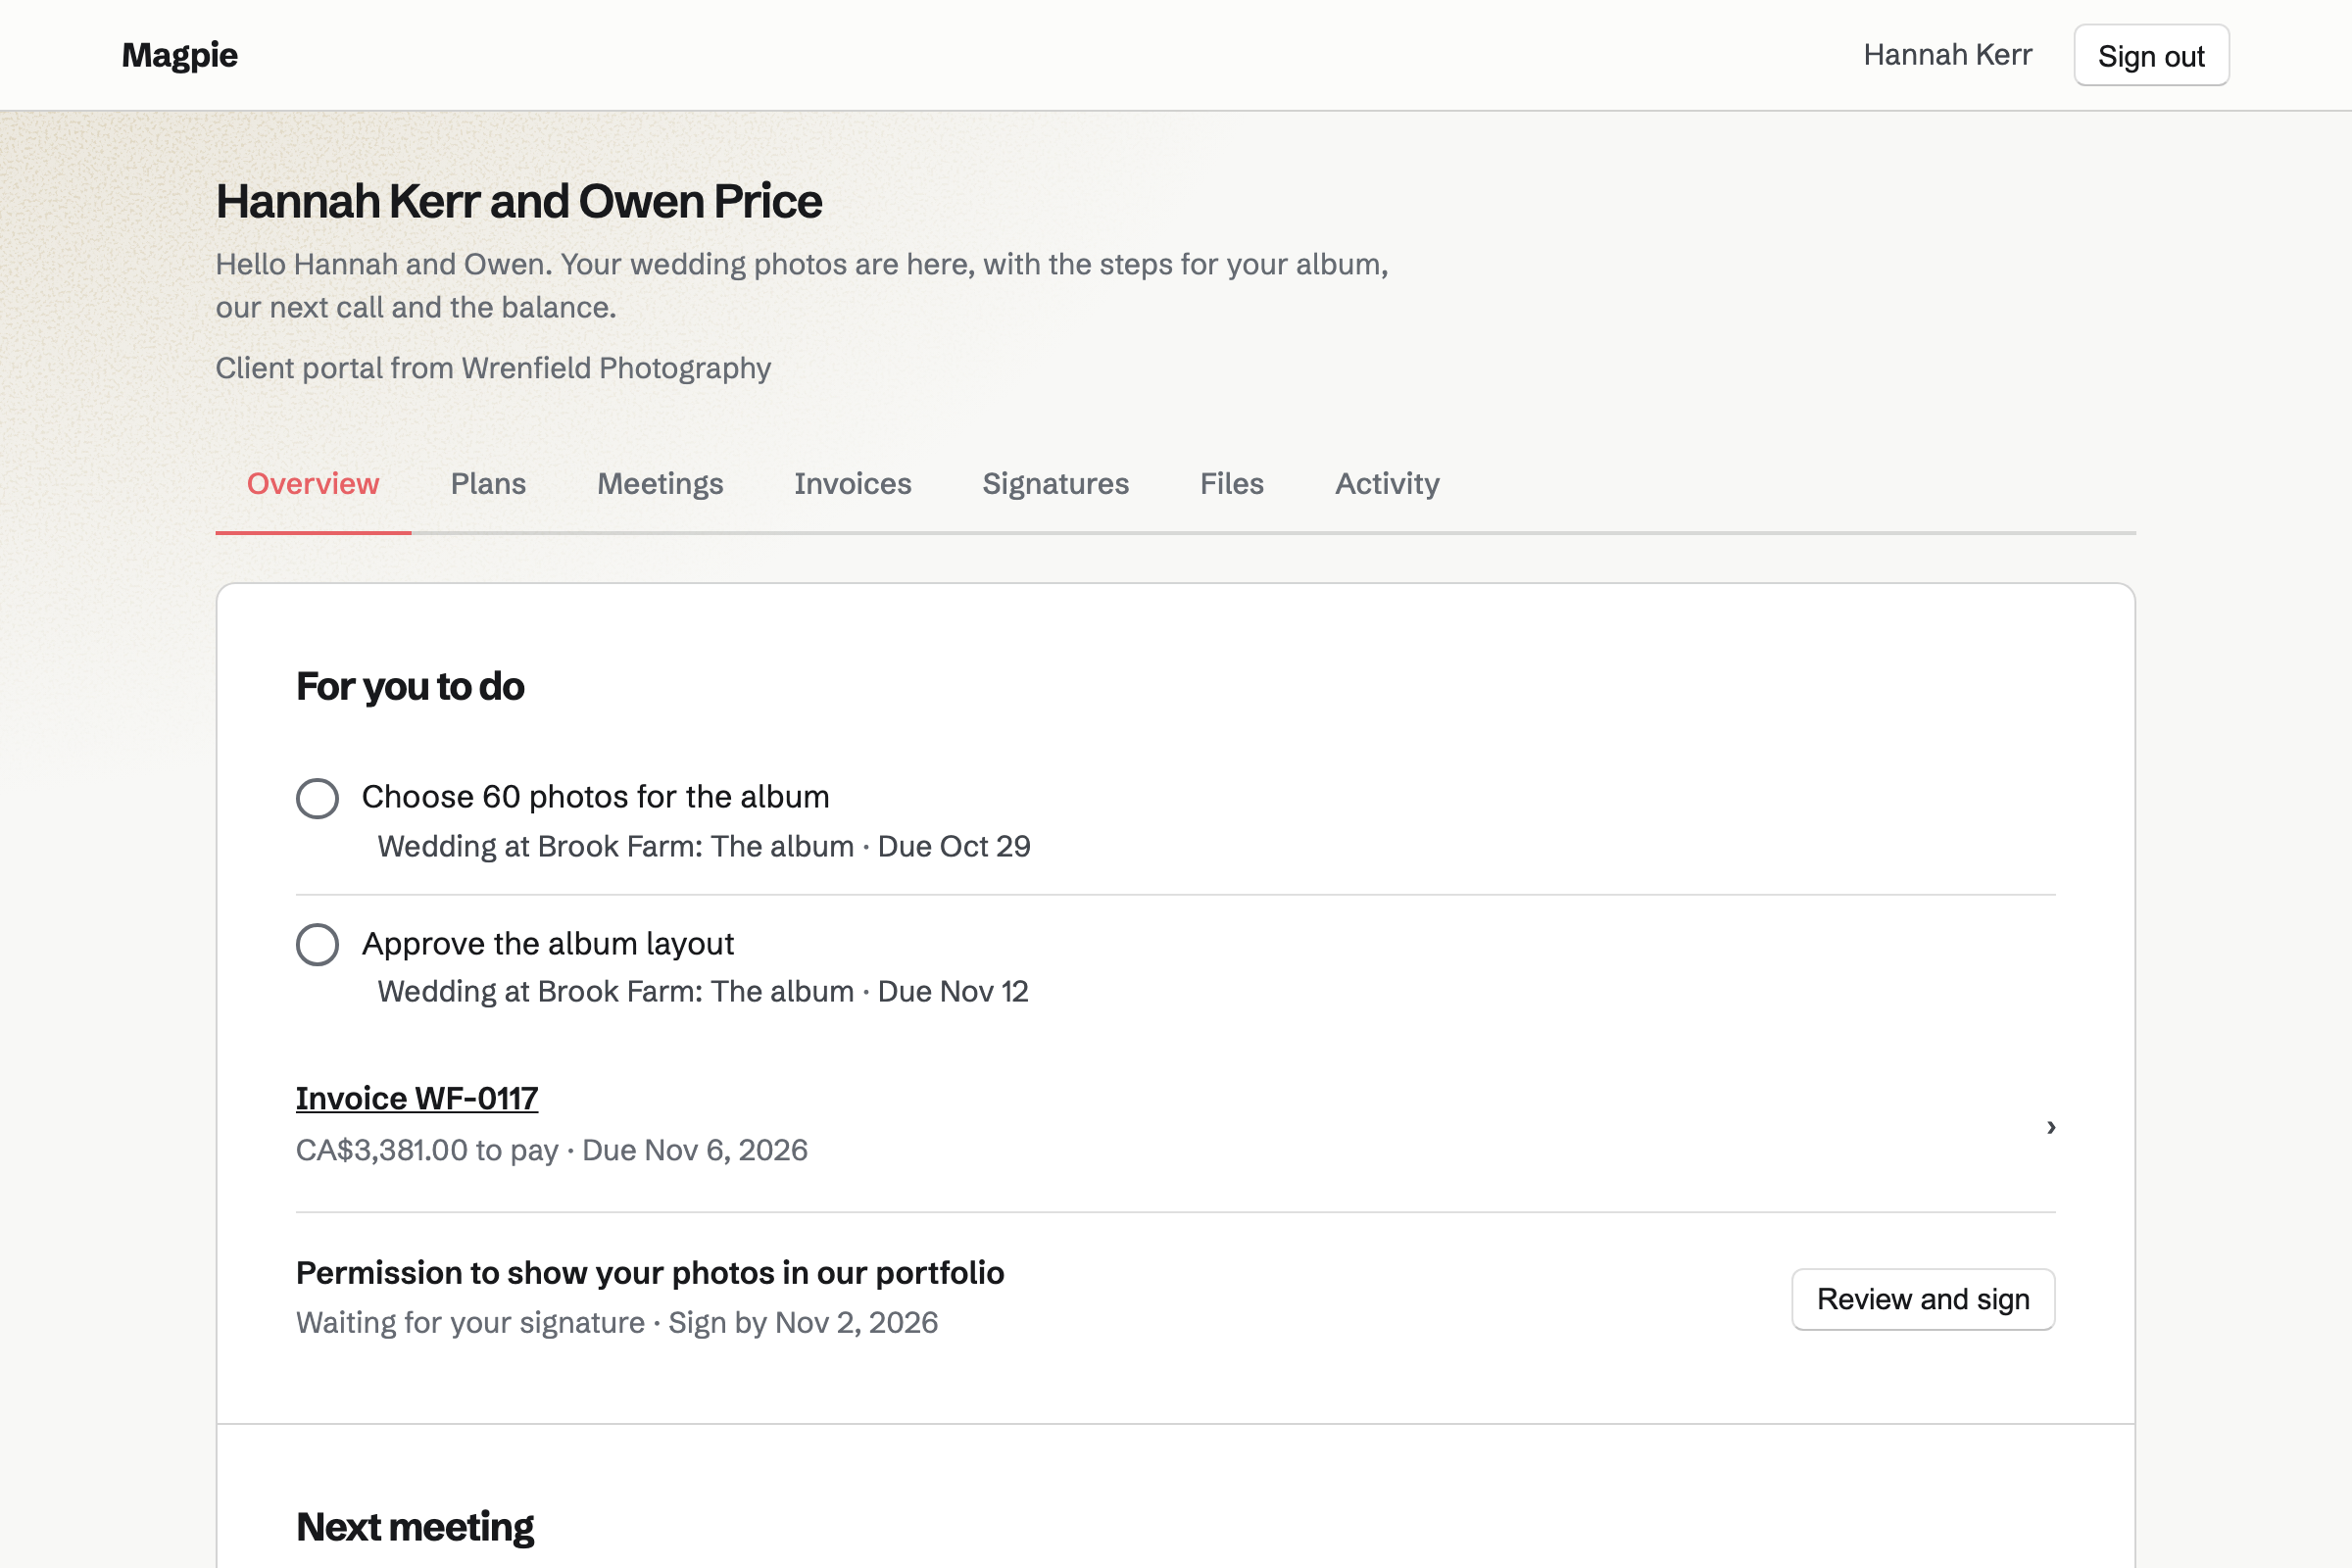
Task: Switch to the Files tab
Action: 1231,484
